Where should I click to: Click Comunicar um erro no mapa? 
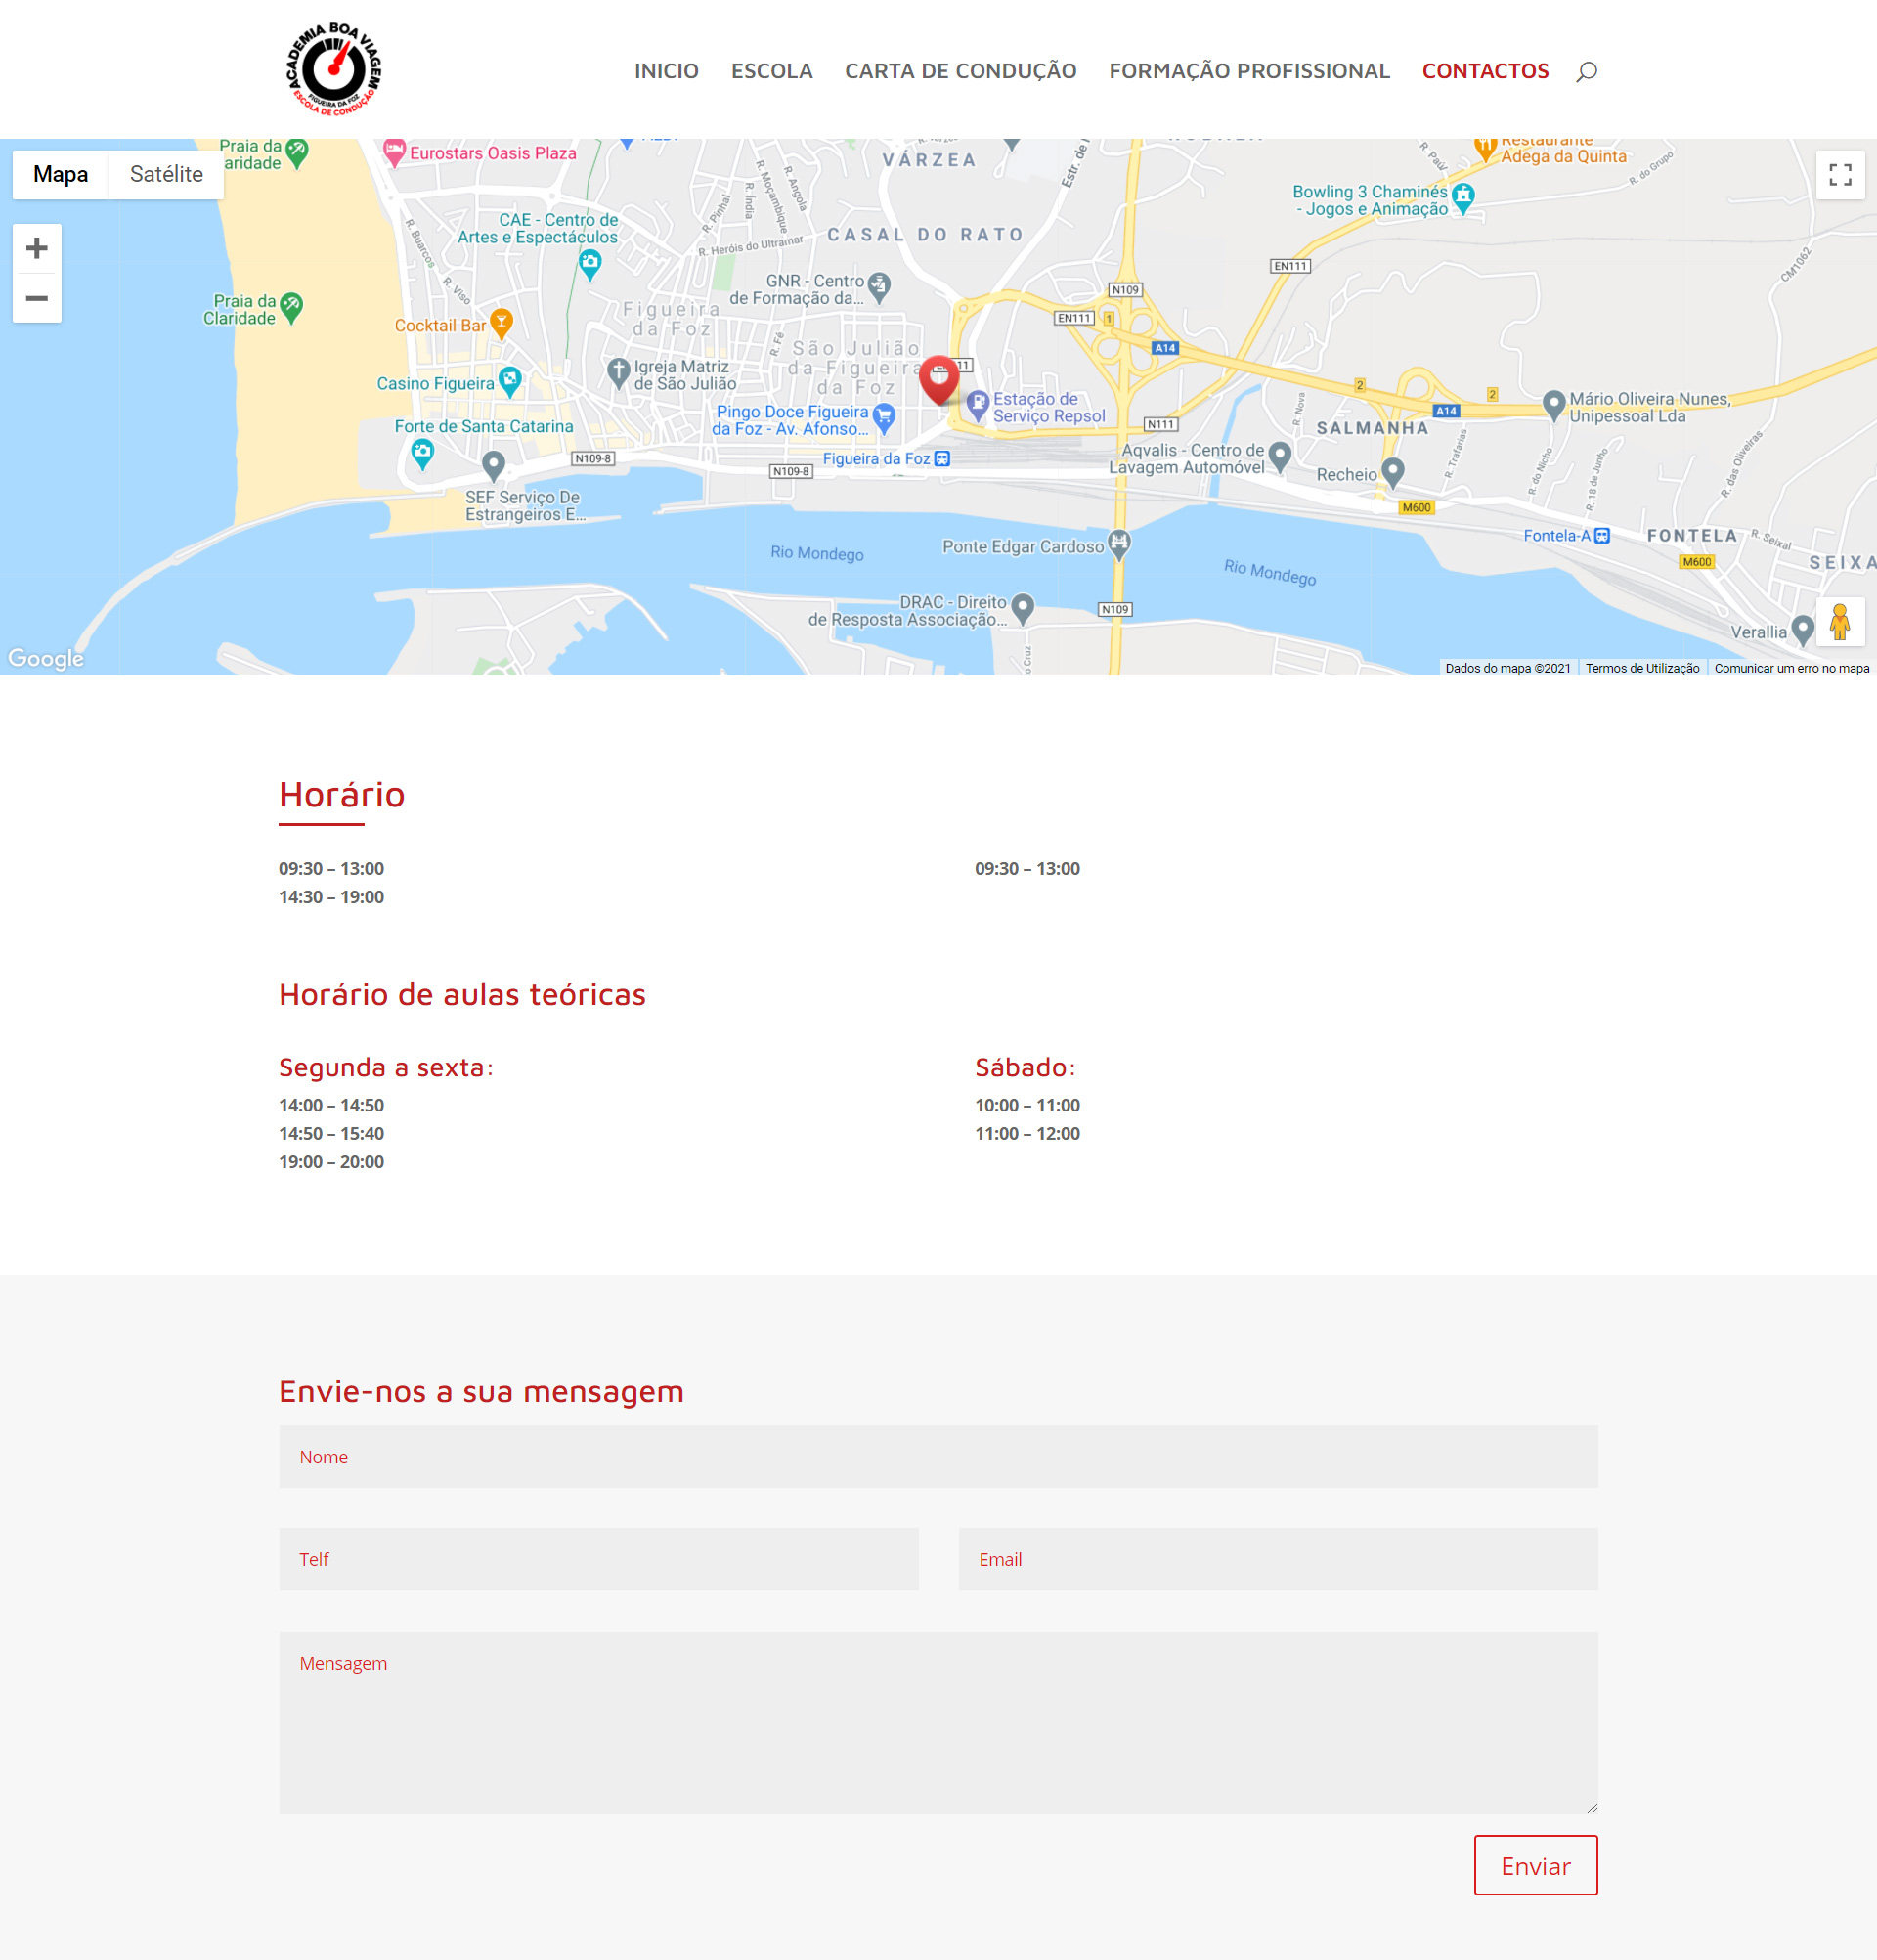click(1791, 668)
